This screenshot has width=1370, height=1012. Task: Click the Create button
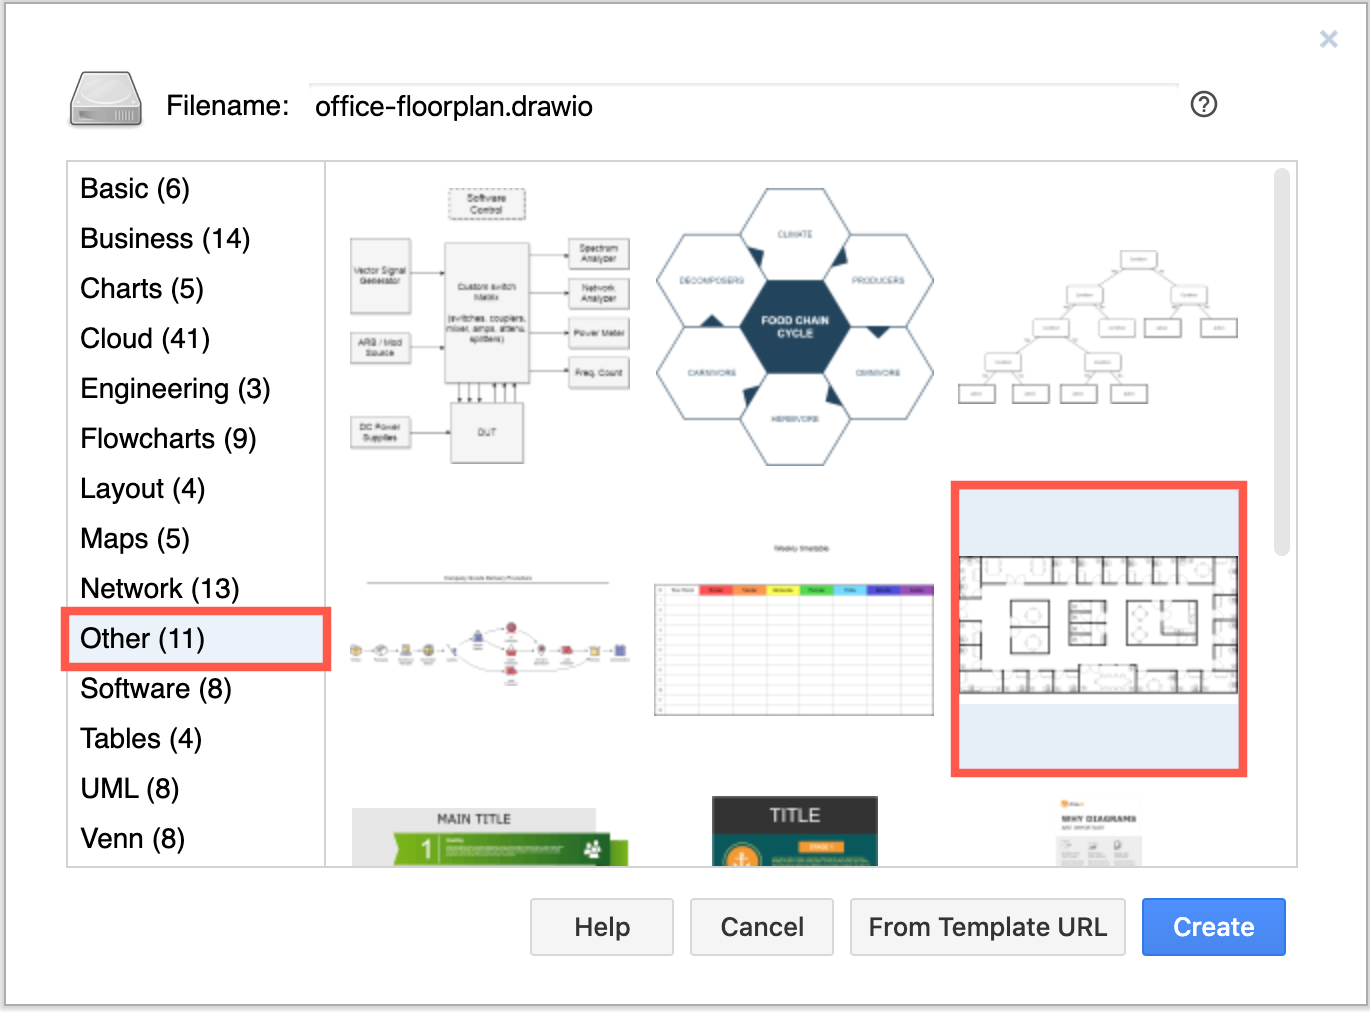[1213, 927]
